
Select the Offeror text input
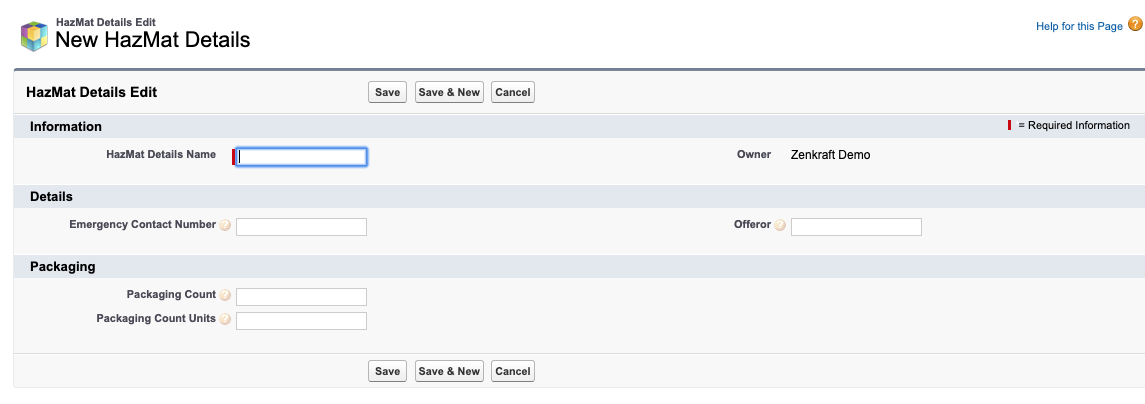(x=856, y=226)
